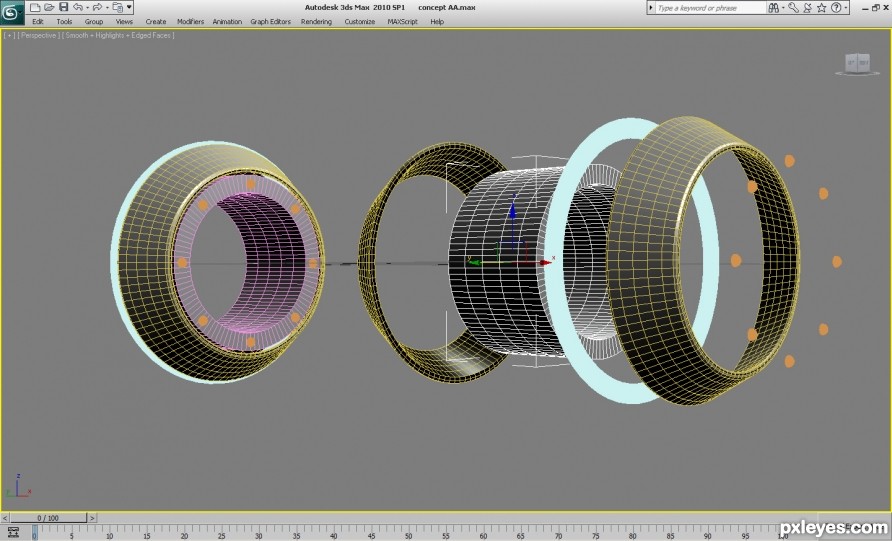Click the time slider next frame arrow
Viewport: 892px width, 541px height.
click(x=92, y=518)
